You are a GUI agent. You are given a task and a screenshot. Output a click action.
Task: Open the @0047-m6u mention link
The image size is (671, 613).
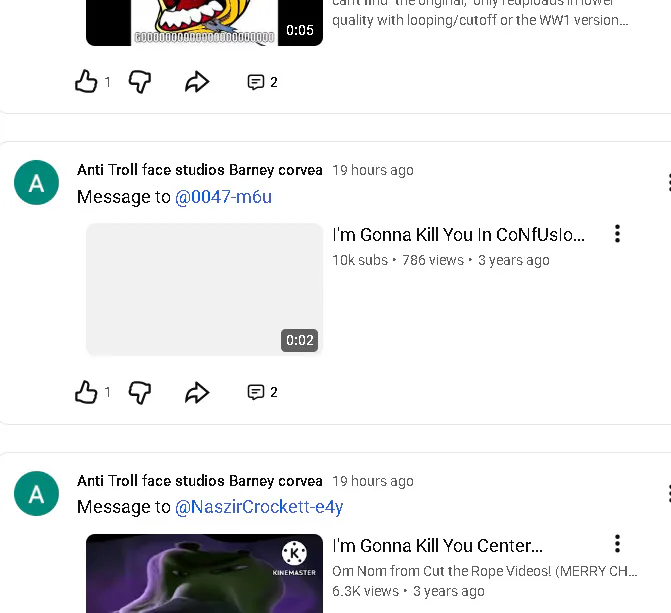point(223,197)
